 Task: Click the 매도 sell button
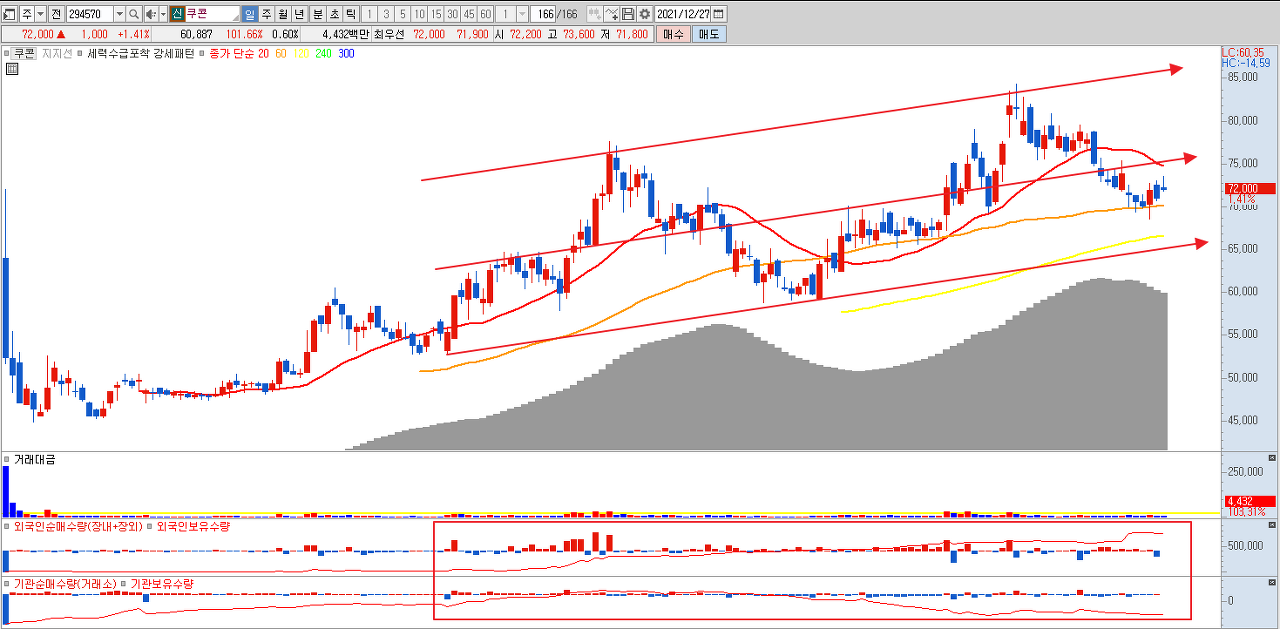coord(709,34)
